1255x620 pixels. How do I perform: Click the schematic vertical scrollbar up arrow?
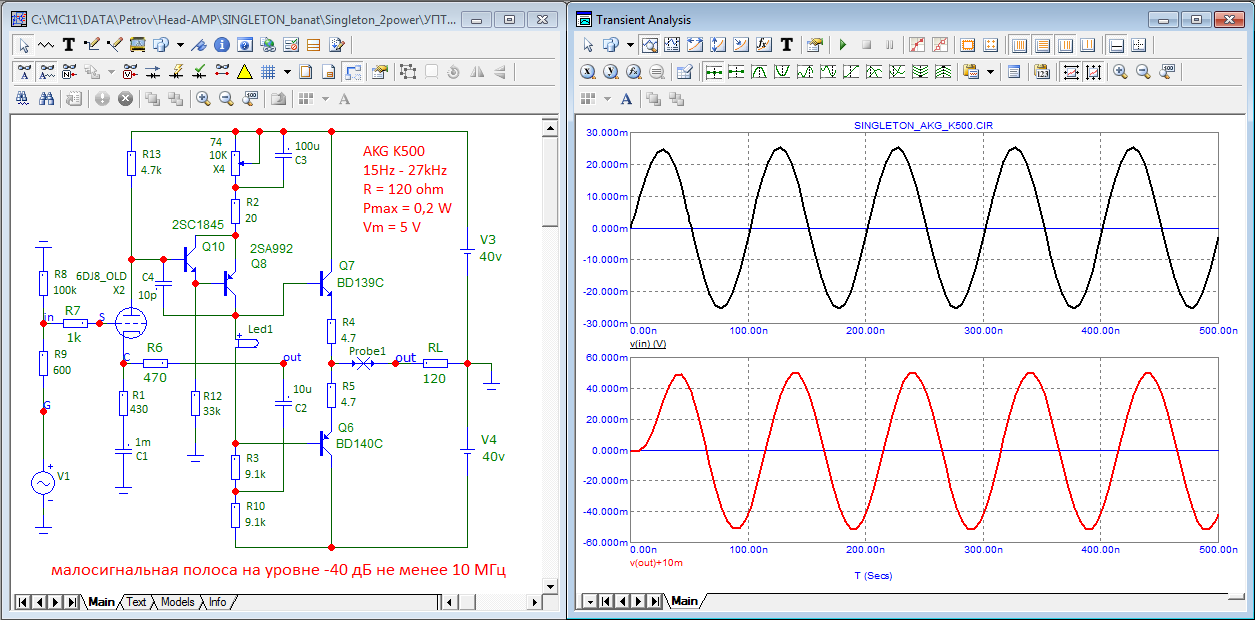point(549,127)
